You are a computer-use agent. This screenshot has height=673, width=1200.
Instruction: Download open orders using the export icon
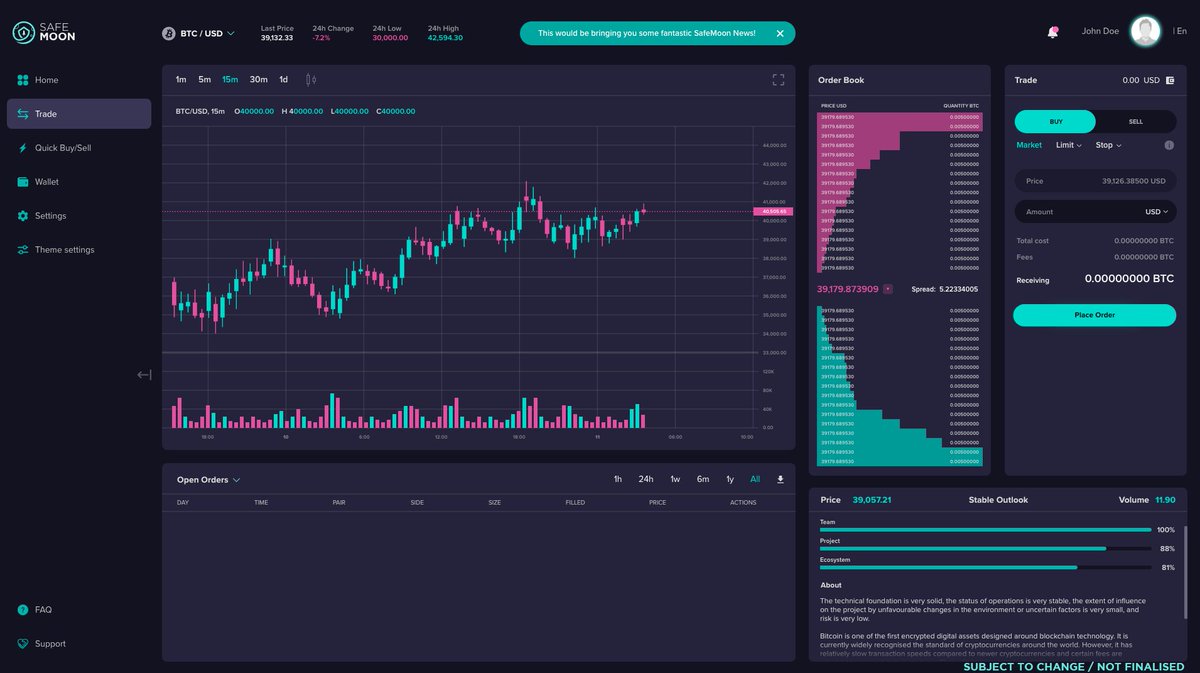click(782, 479)
